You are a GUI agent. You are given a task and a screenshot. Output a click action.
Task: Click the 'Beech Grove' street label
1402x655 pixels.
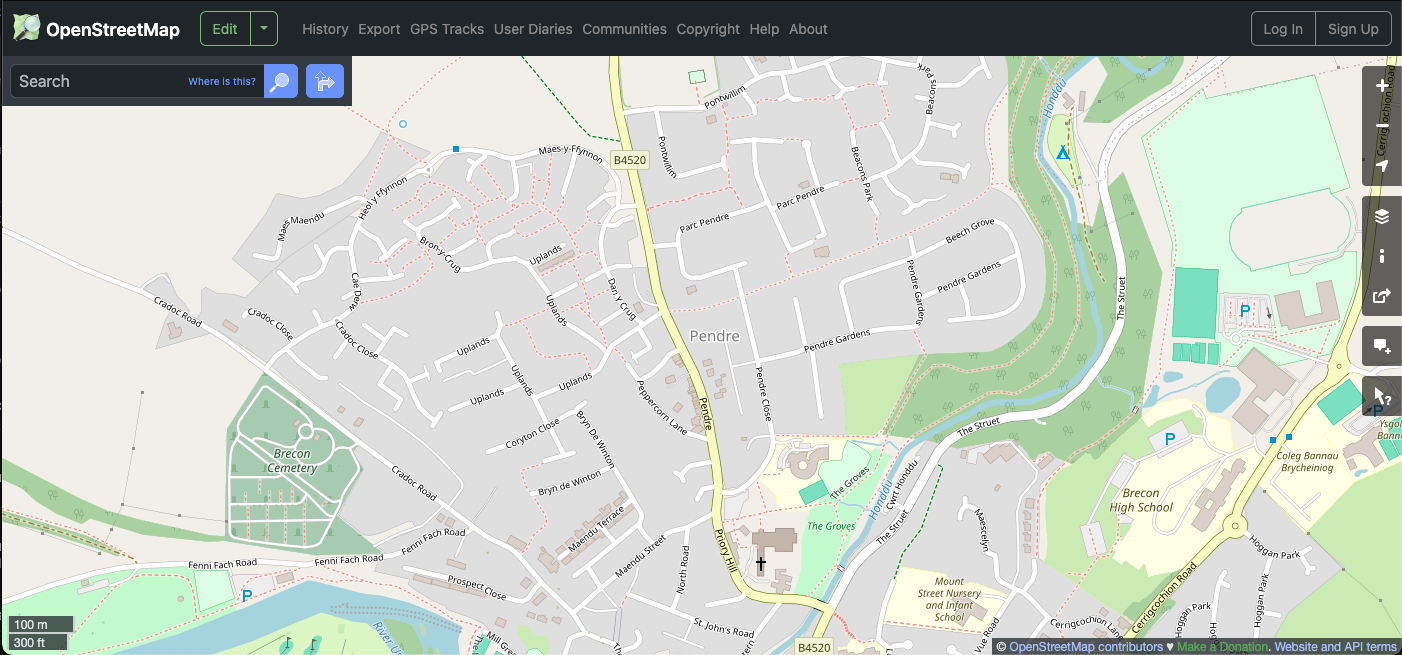coord(970,232)
